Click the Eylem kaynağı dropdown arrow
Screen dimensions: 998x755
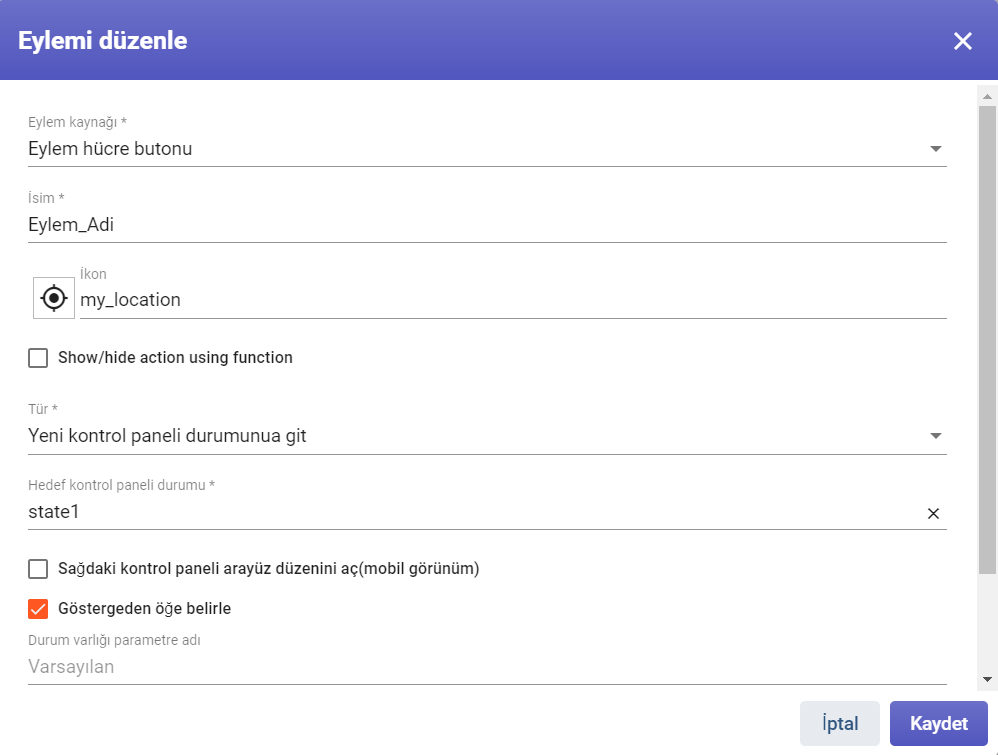pos(935,149)
